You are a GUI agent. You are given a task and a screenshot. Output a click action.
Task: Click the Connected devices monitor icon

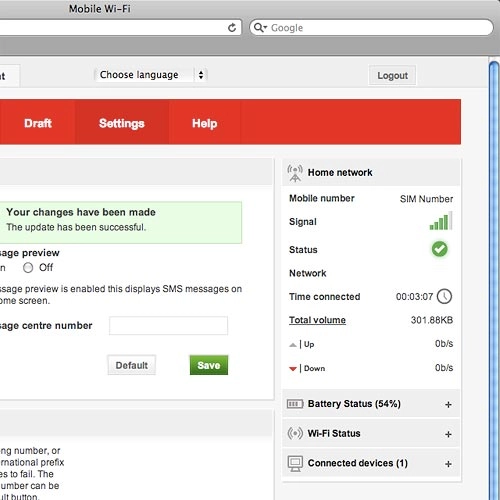point(295,464)
